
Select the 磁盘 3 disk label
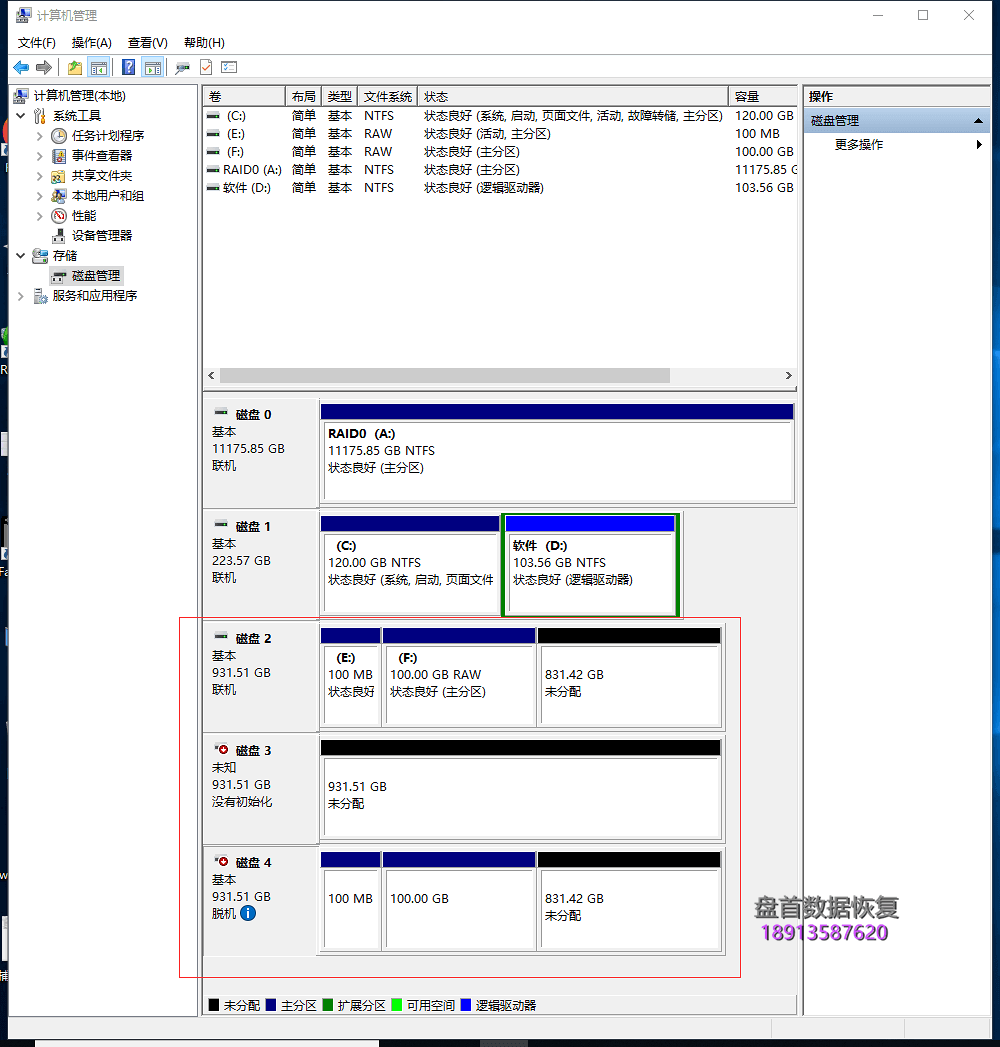click(261, 789)
